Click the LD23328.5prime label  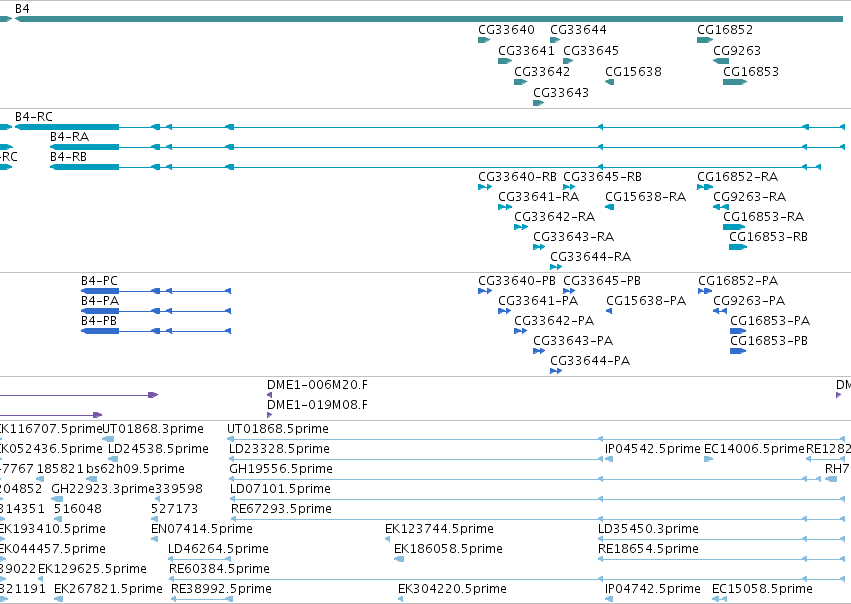(x=279, y=449)
